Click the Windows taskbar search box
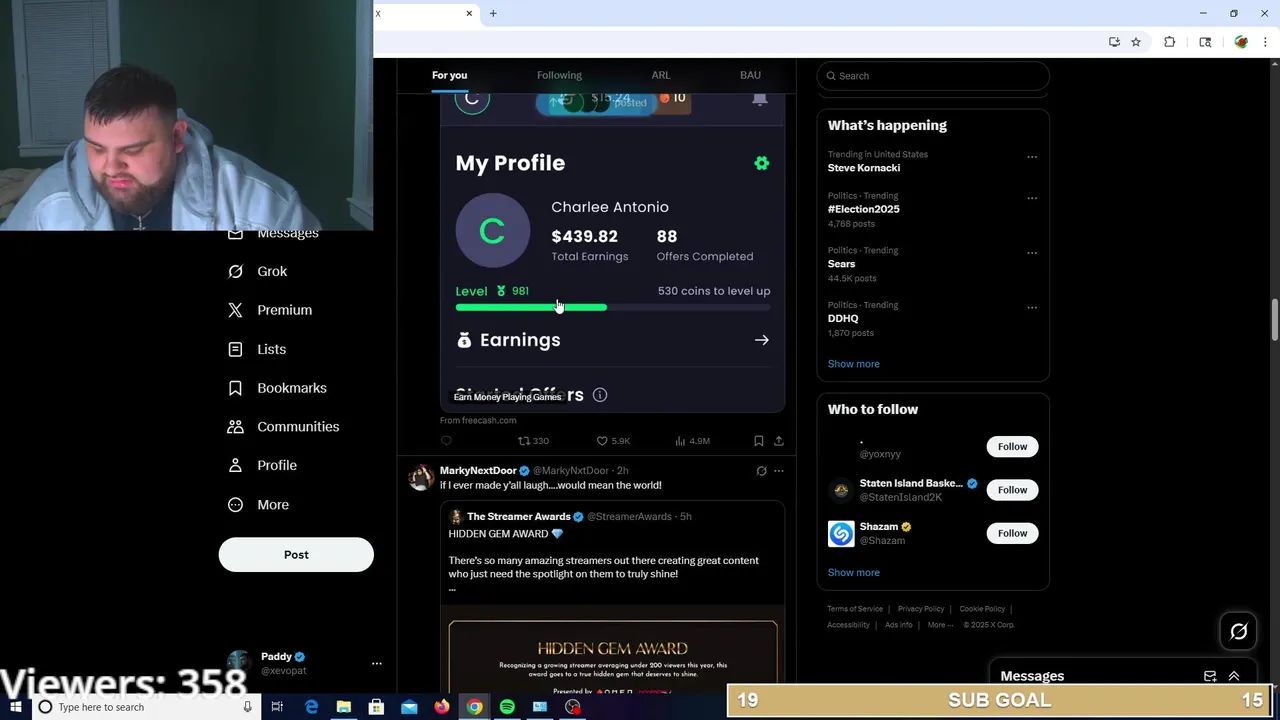 point(147,707)
